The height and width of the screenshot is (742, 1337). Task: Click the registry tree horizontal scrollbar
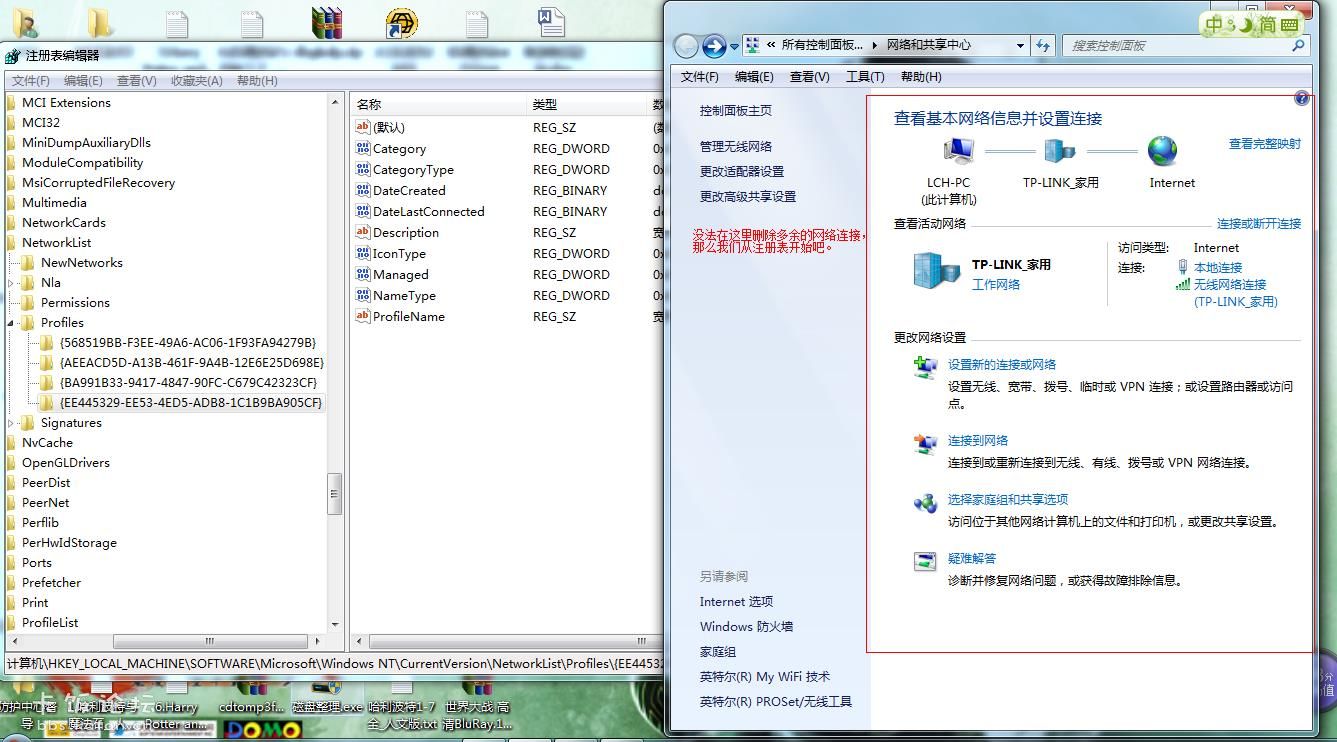pyautogui.click(x=165, y=642)
